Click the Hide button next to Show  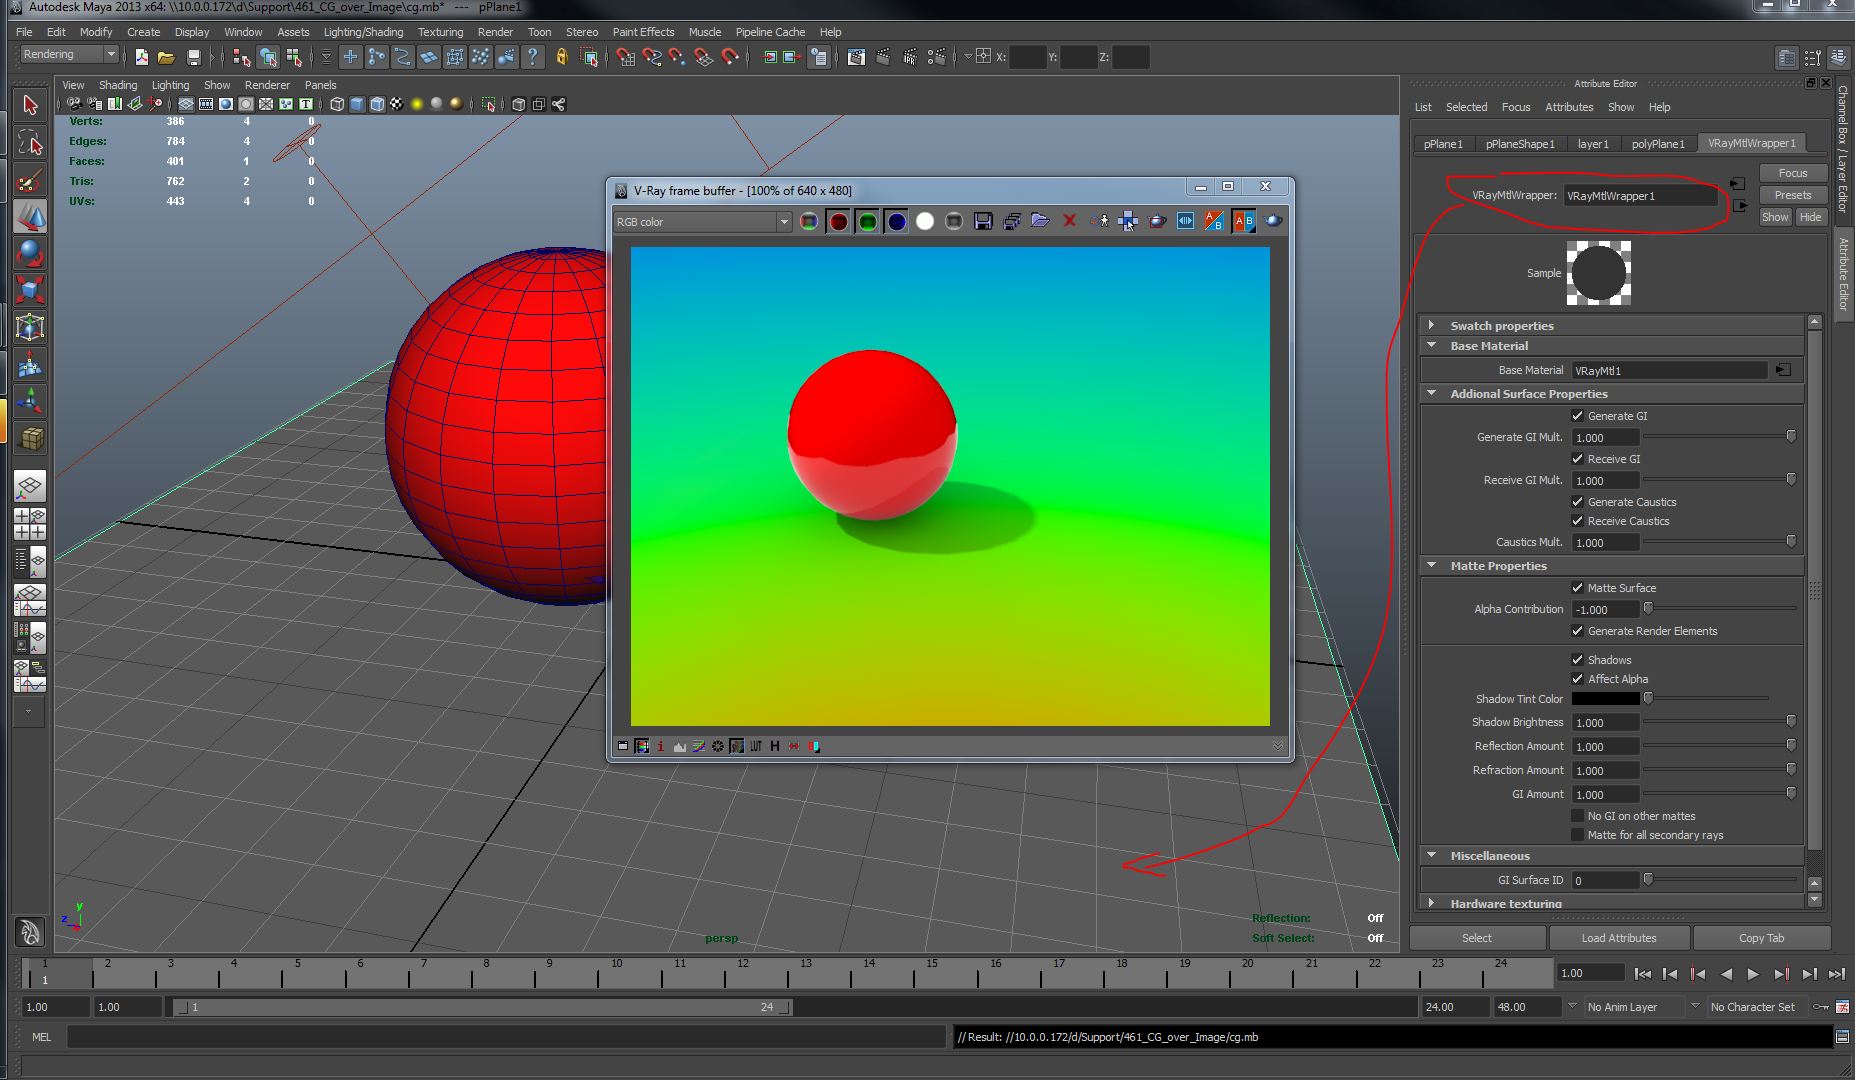(x=1810, y=217)
